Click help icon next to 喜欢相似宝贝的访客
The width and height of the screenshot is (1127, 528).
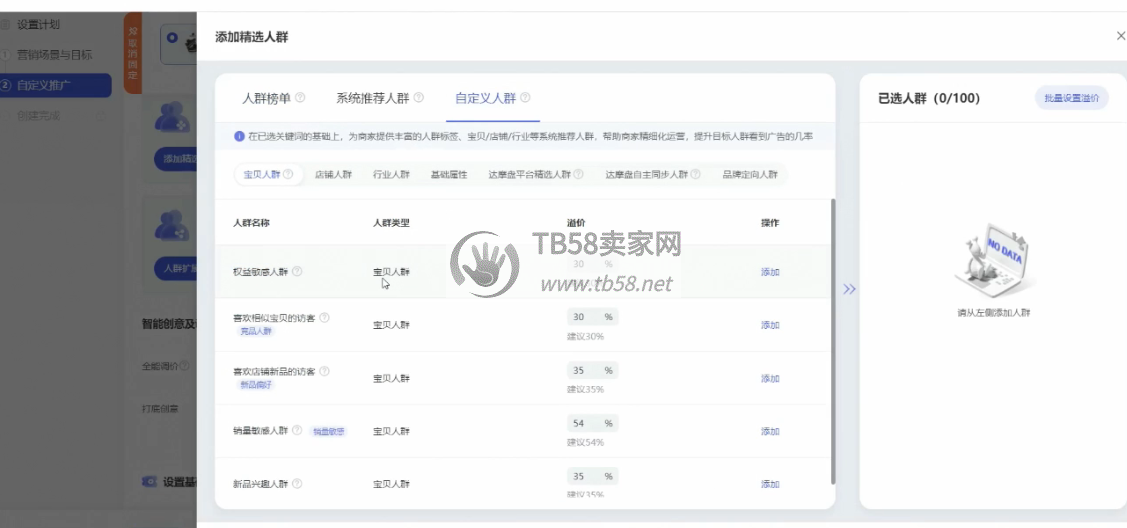[324, 318]
